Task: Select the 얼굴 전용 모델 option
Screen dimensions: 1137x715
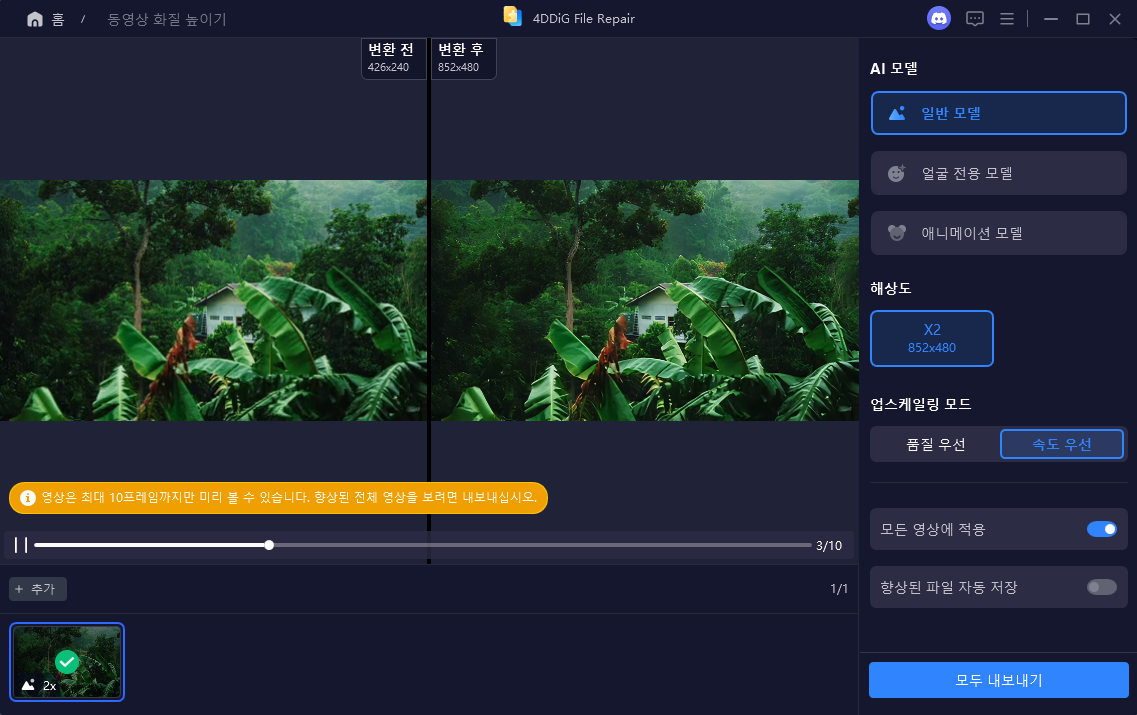Action: 999,173
